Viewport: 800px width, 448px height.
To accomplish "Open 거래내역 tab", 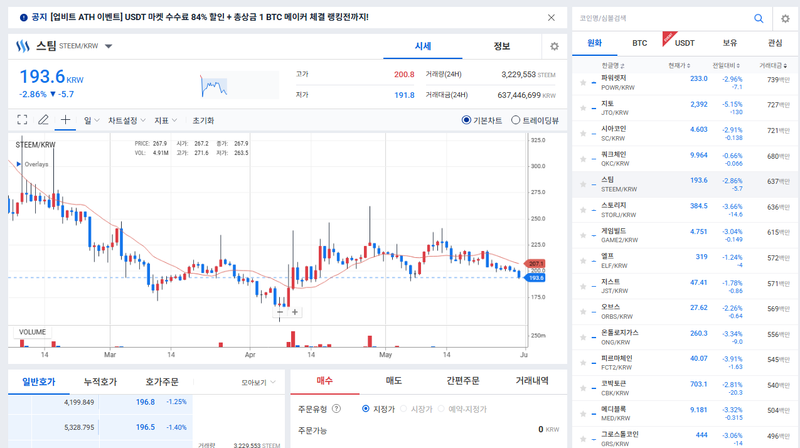I will coord(532,381).
